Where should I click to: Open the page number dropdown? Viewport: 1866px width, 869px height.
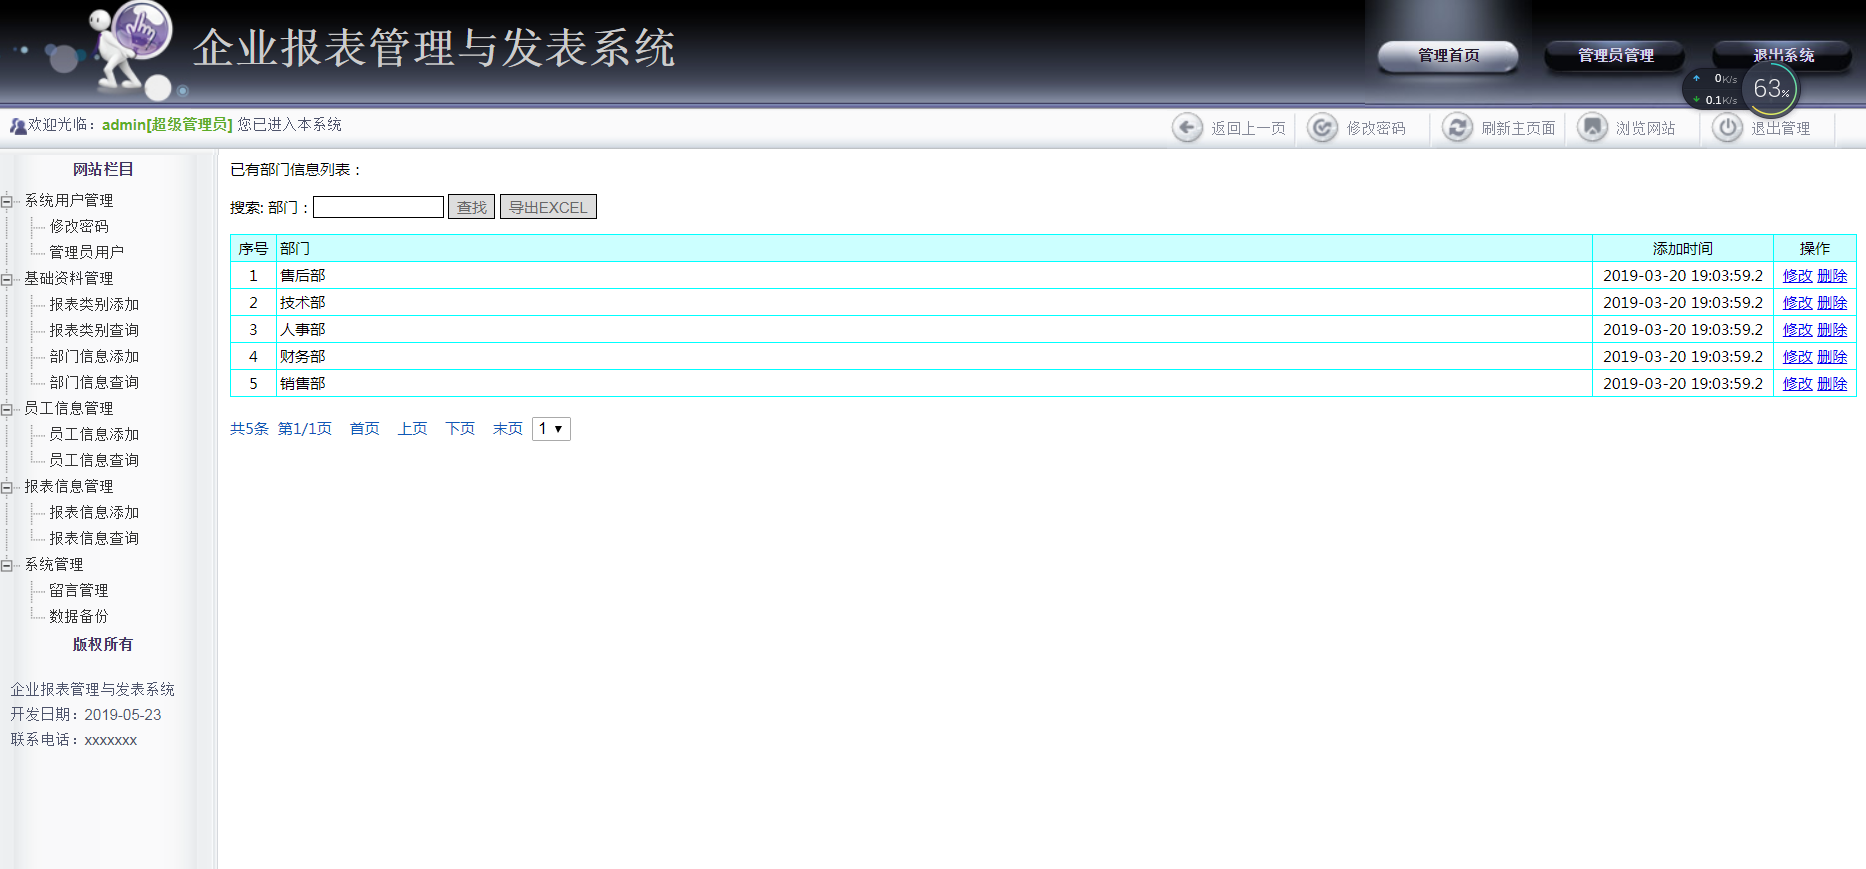click(x=551, y=429)
